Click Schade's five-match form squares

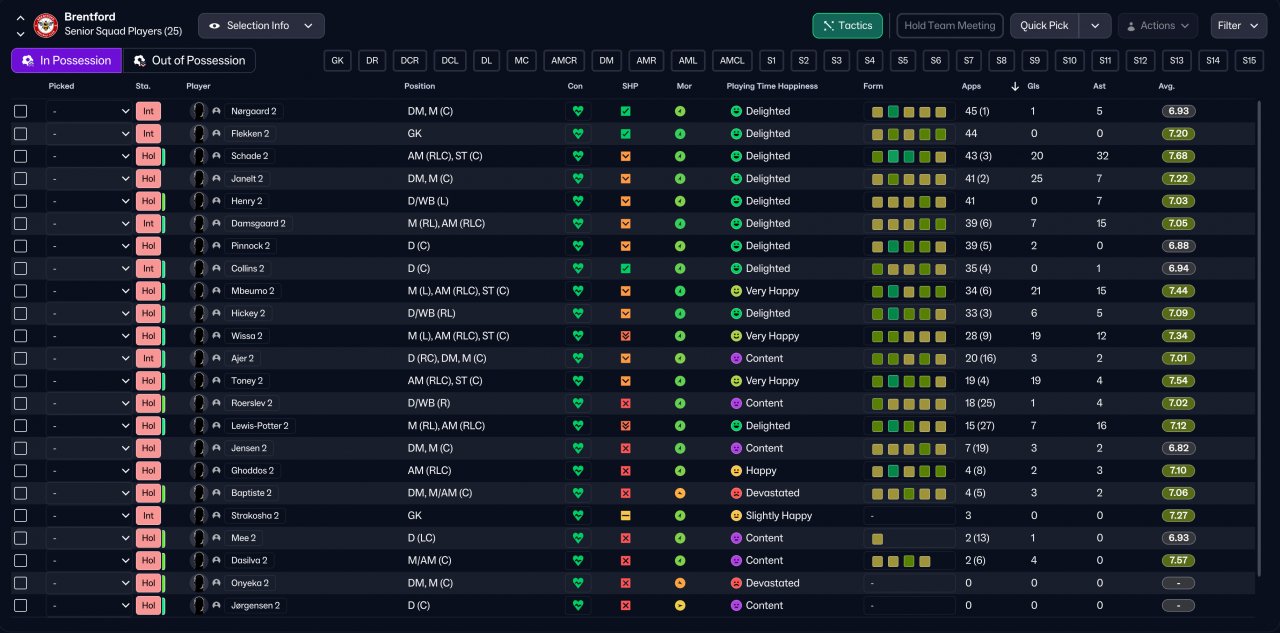[909, 156]
